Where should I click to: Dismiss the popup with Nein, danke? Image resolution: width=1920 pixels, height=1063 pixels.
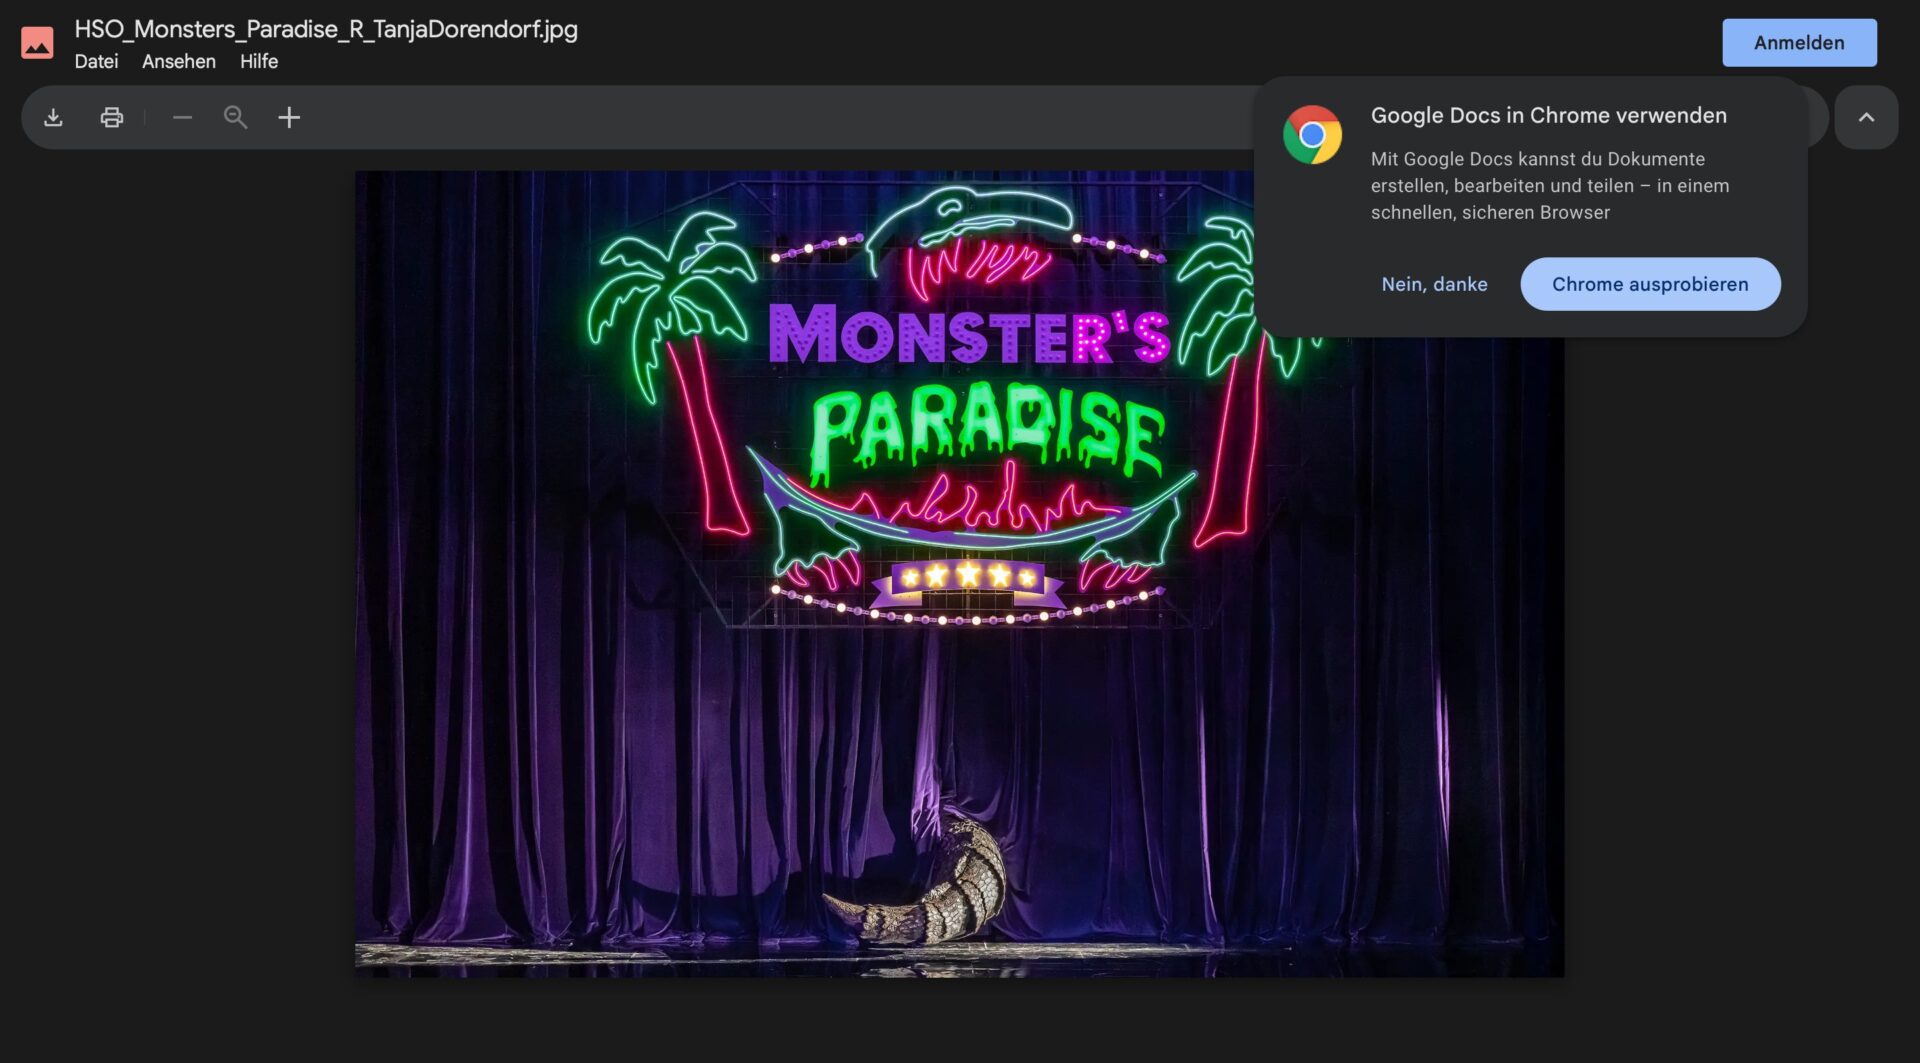tap(1434, 285)
